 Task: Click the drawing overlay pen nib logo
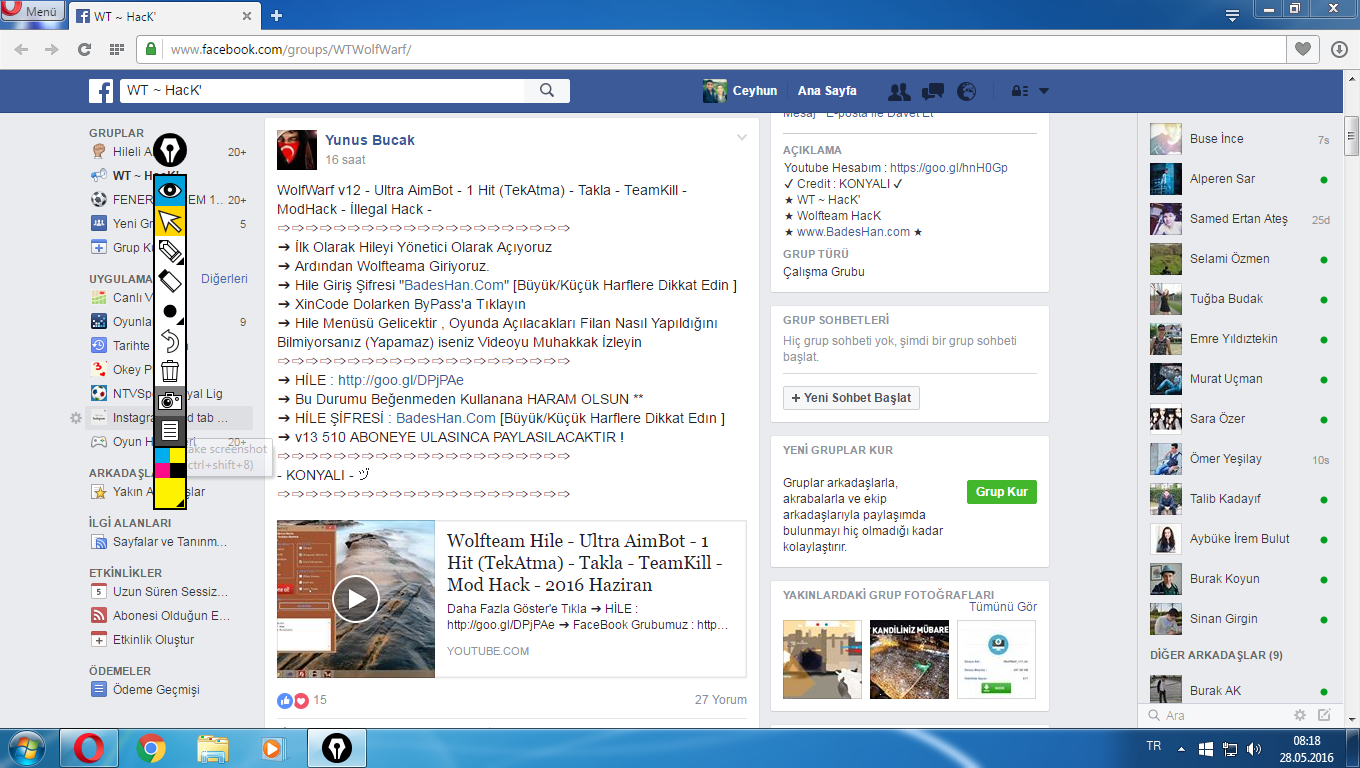tap(170, 150)
